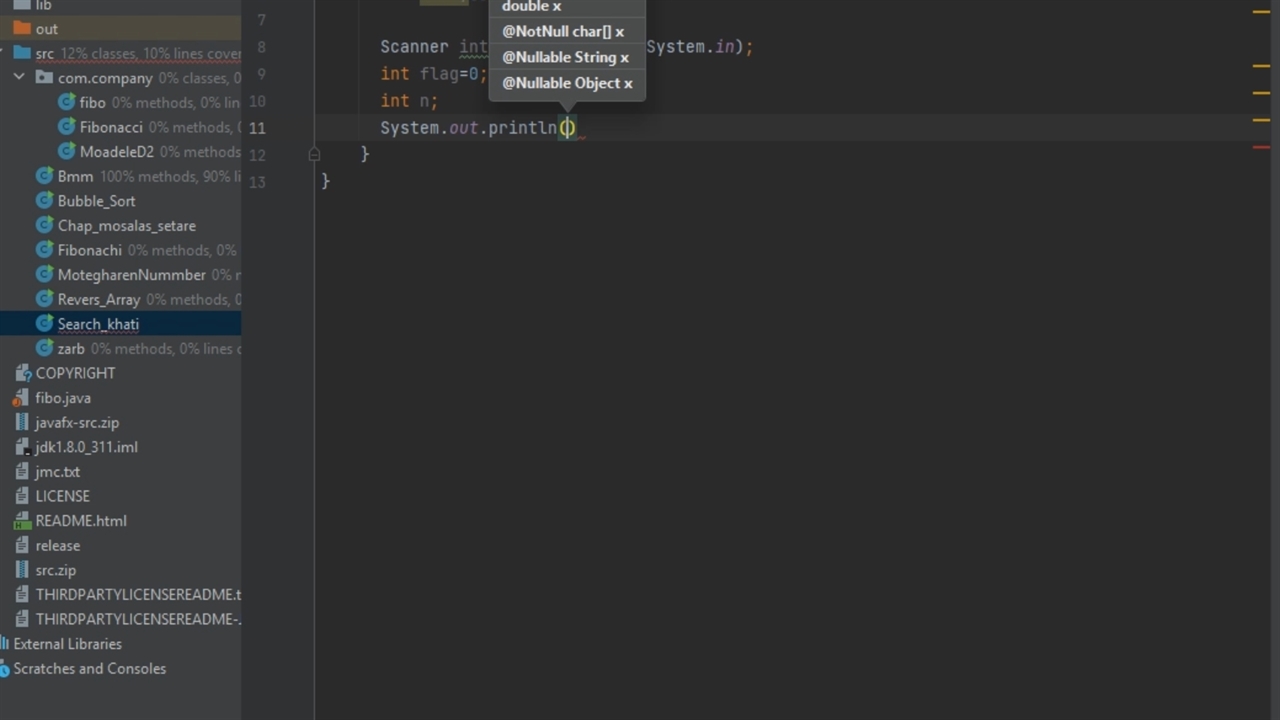
Task: Click the jdk1.8.0_311.iml module file icon
Action: 22,447
